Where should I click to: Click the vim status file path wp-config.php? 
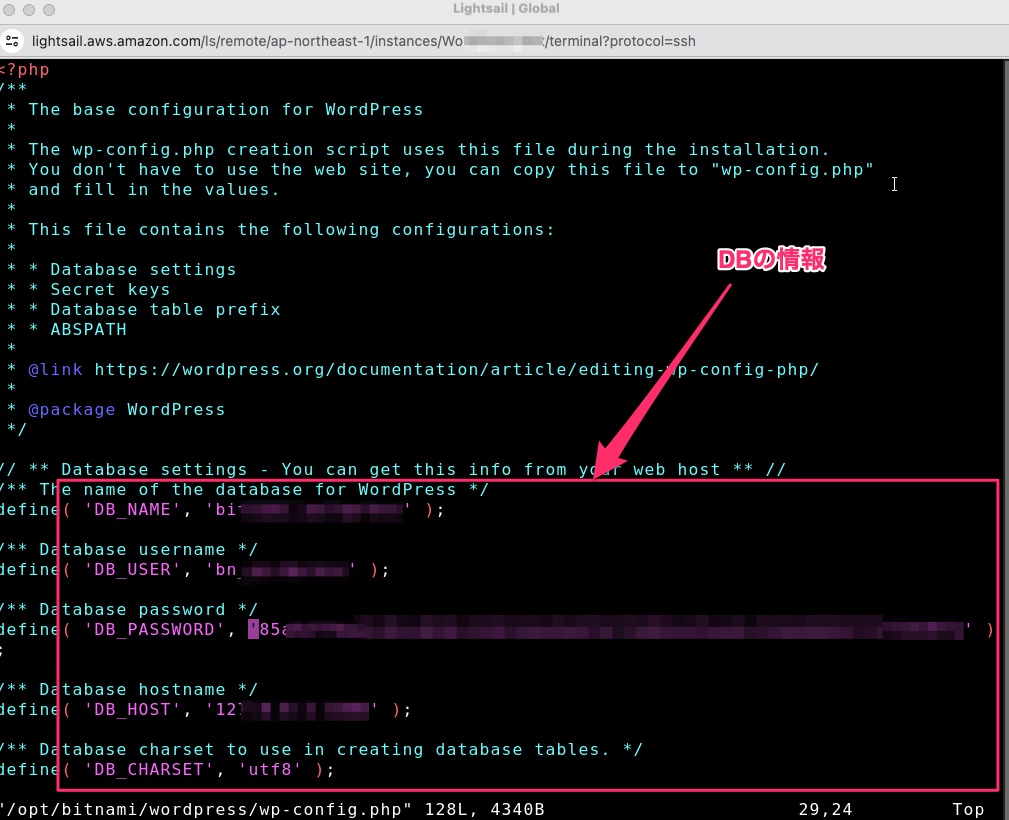click(x=206, y=809)
